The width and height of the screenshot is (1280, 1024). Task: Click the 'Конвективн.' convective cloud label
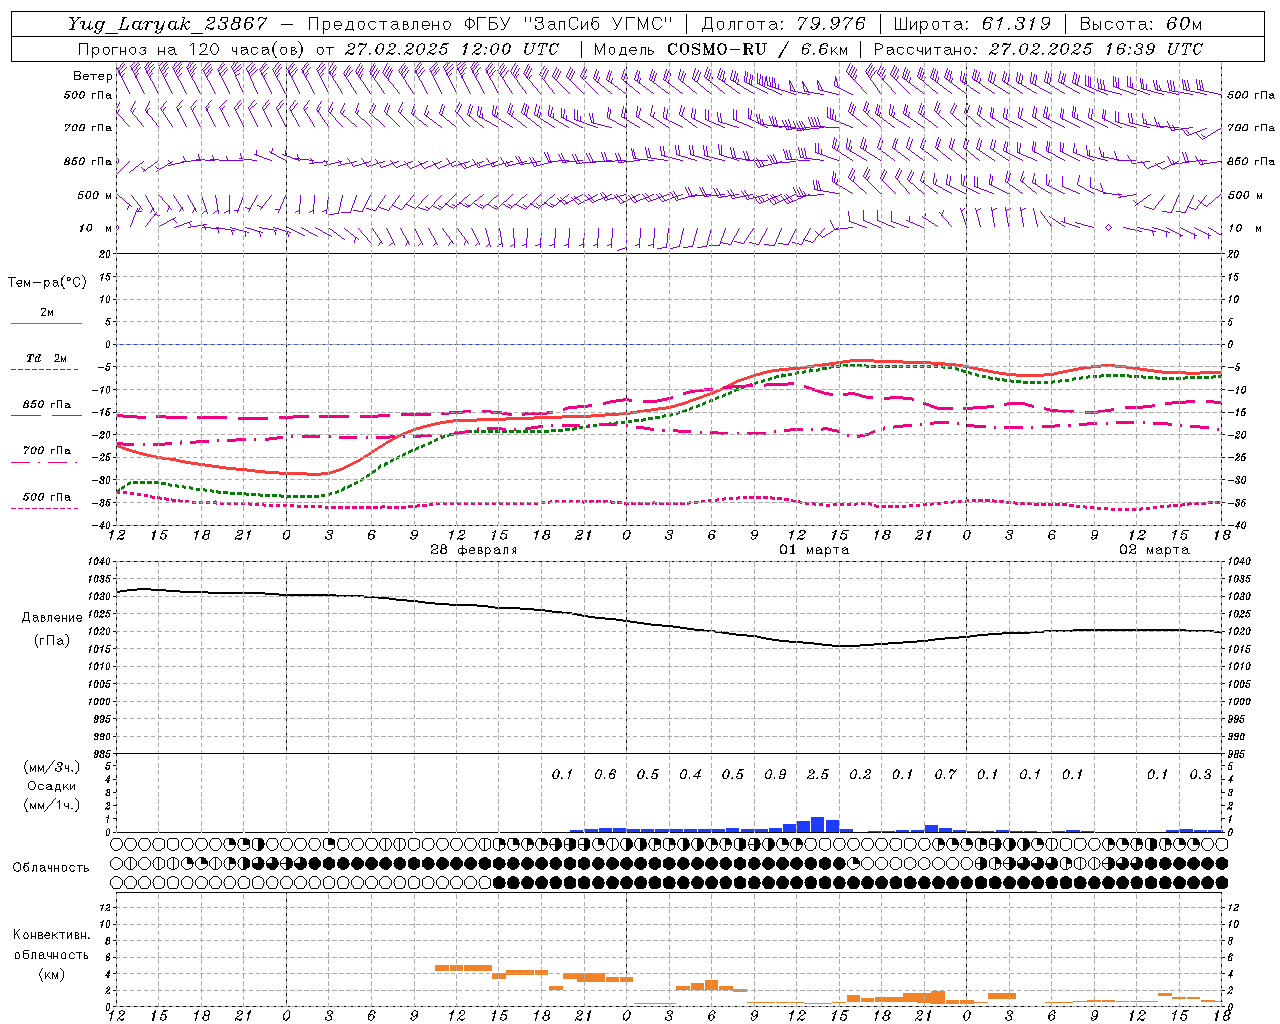pyautogui.click(x=51, y=935)
